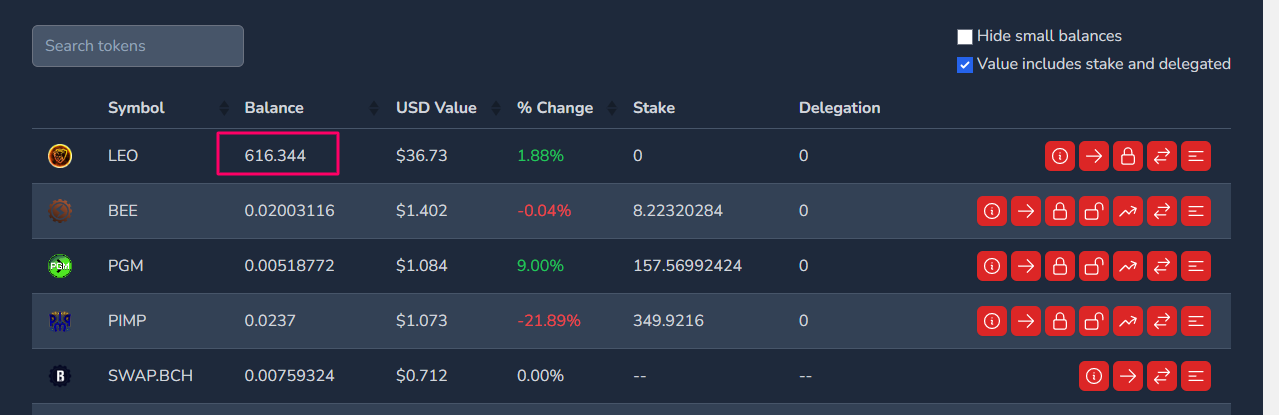Image resolution: width=1279 pixels, height=415 pixels.
Task: Click delegate trend-arrow icon for BEE
Action: pyautogui.click(x=1128, y=211)
